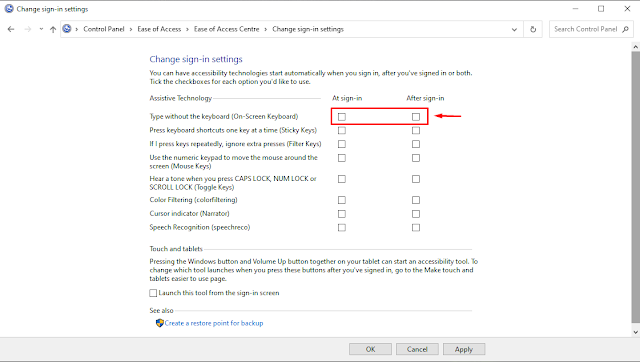Expand chevron after Ease of Access Centre breadcrumb

point(266,29)
